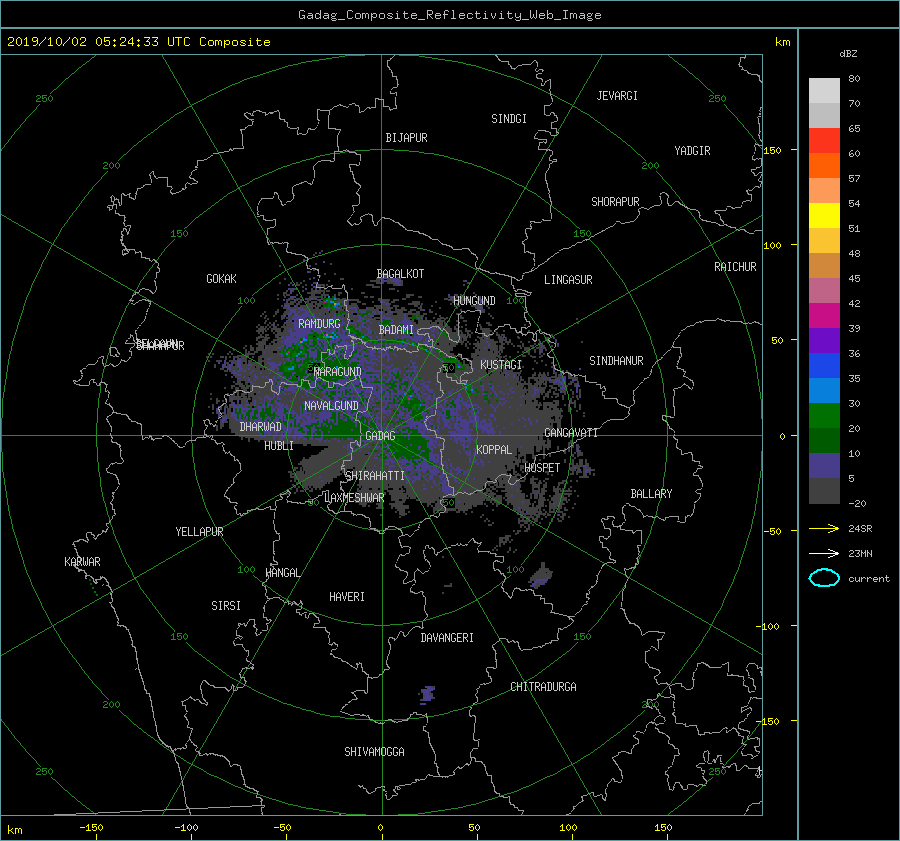Click the BAGALKOT city label

coord(400,274)
